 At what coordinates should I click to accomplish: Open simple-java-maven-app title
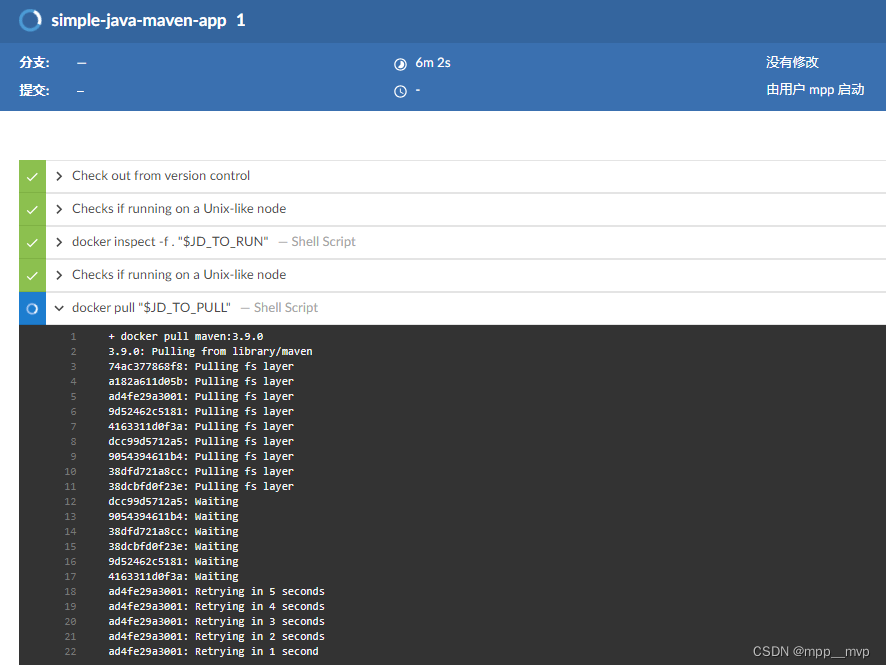point(138,21)
